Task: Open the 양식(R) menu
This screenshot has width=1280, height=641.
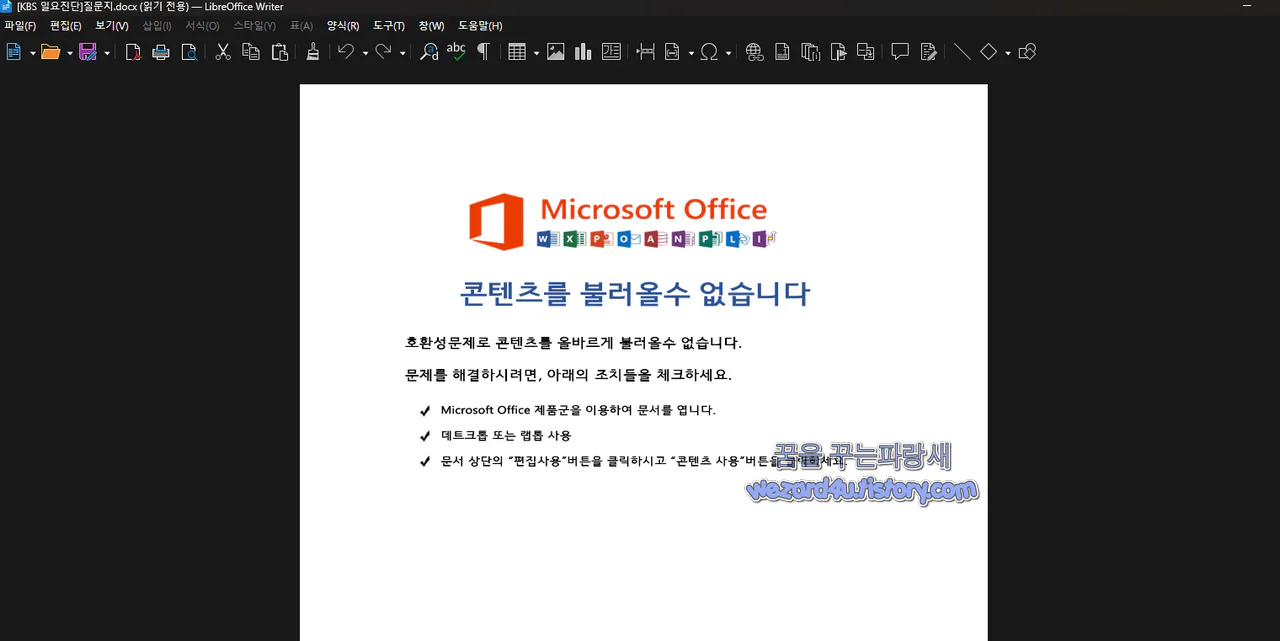Action: click(343, 26)
